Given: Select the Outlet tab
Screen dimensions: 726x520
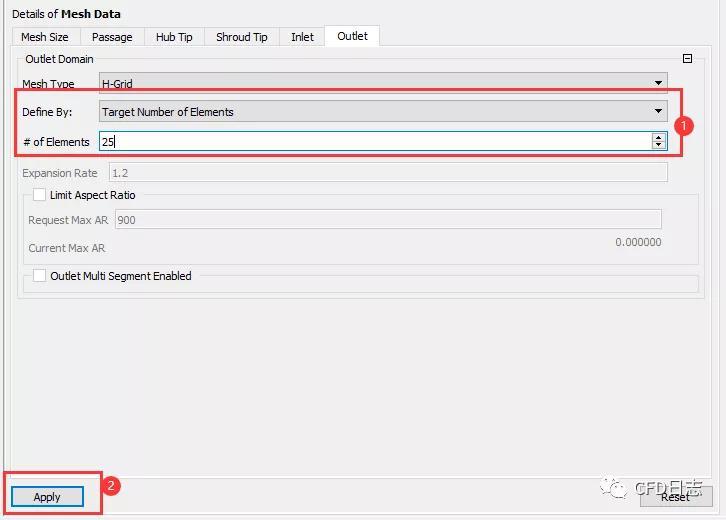Looking at the screenshot, I should 352,36.
